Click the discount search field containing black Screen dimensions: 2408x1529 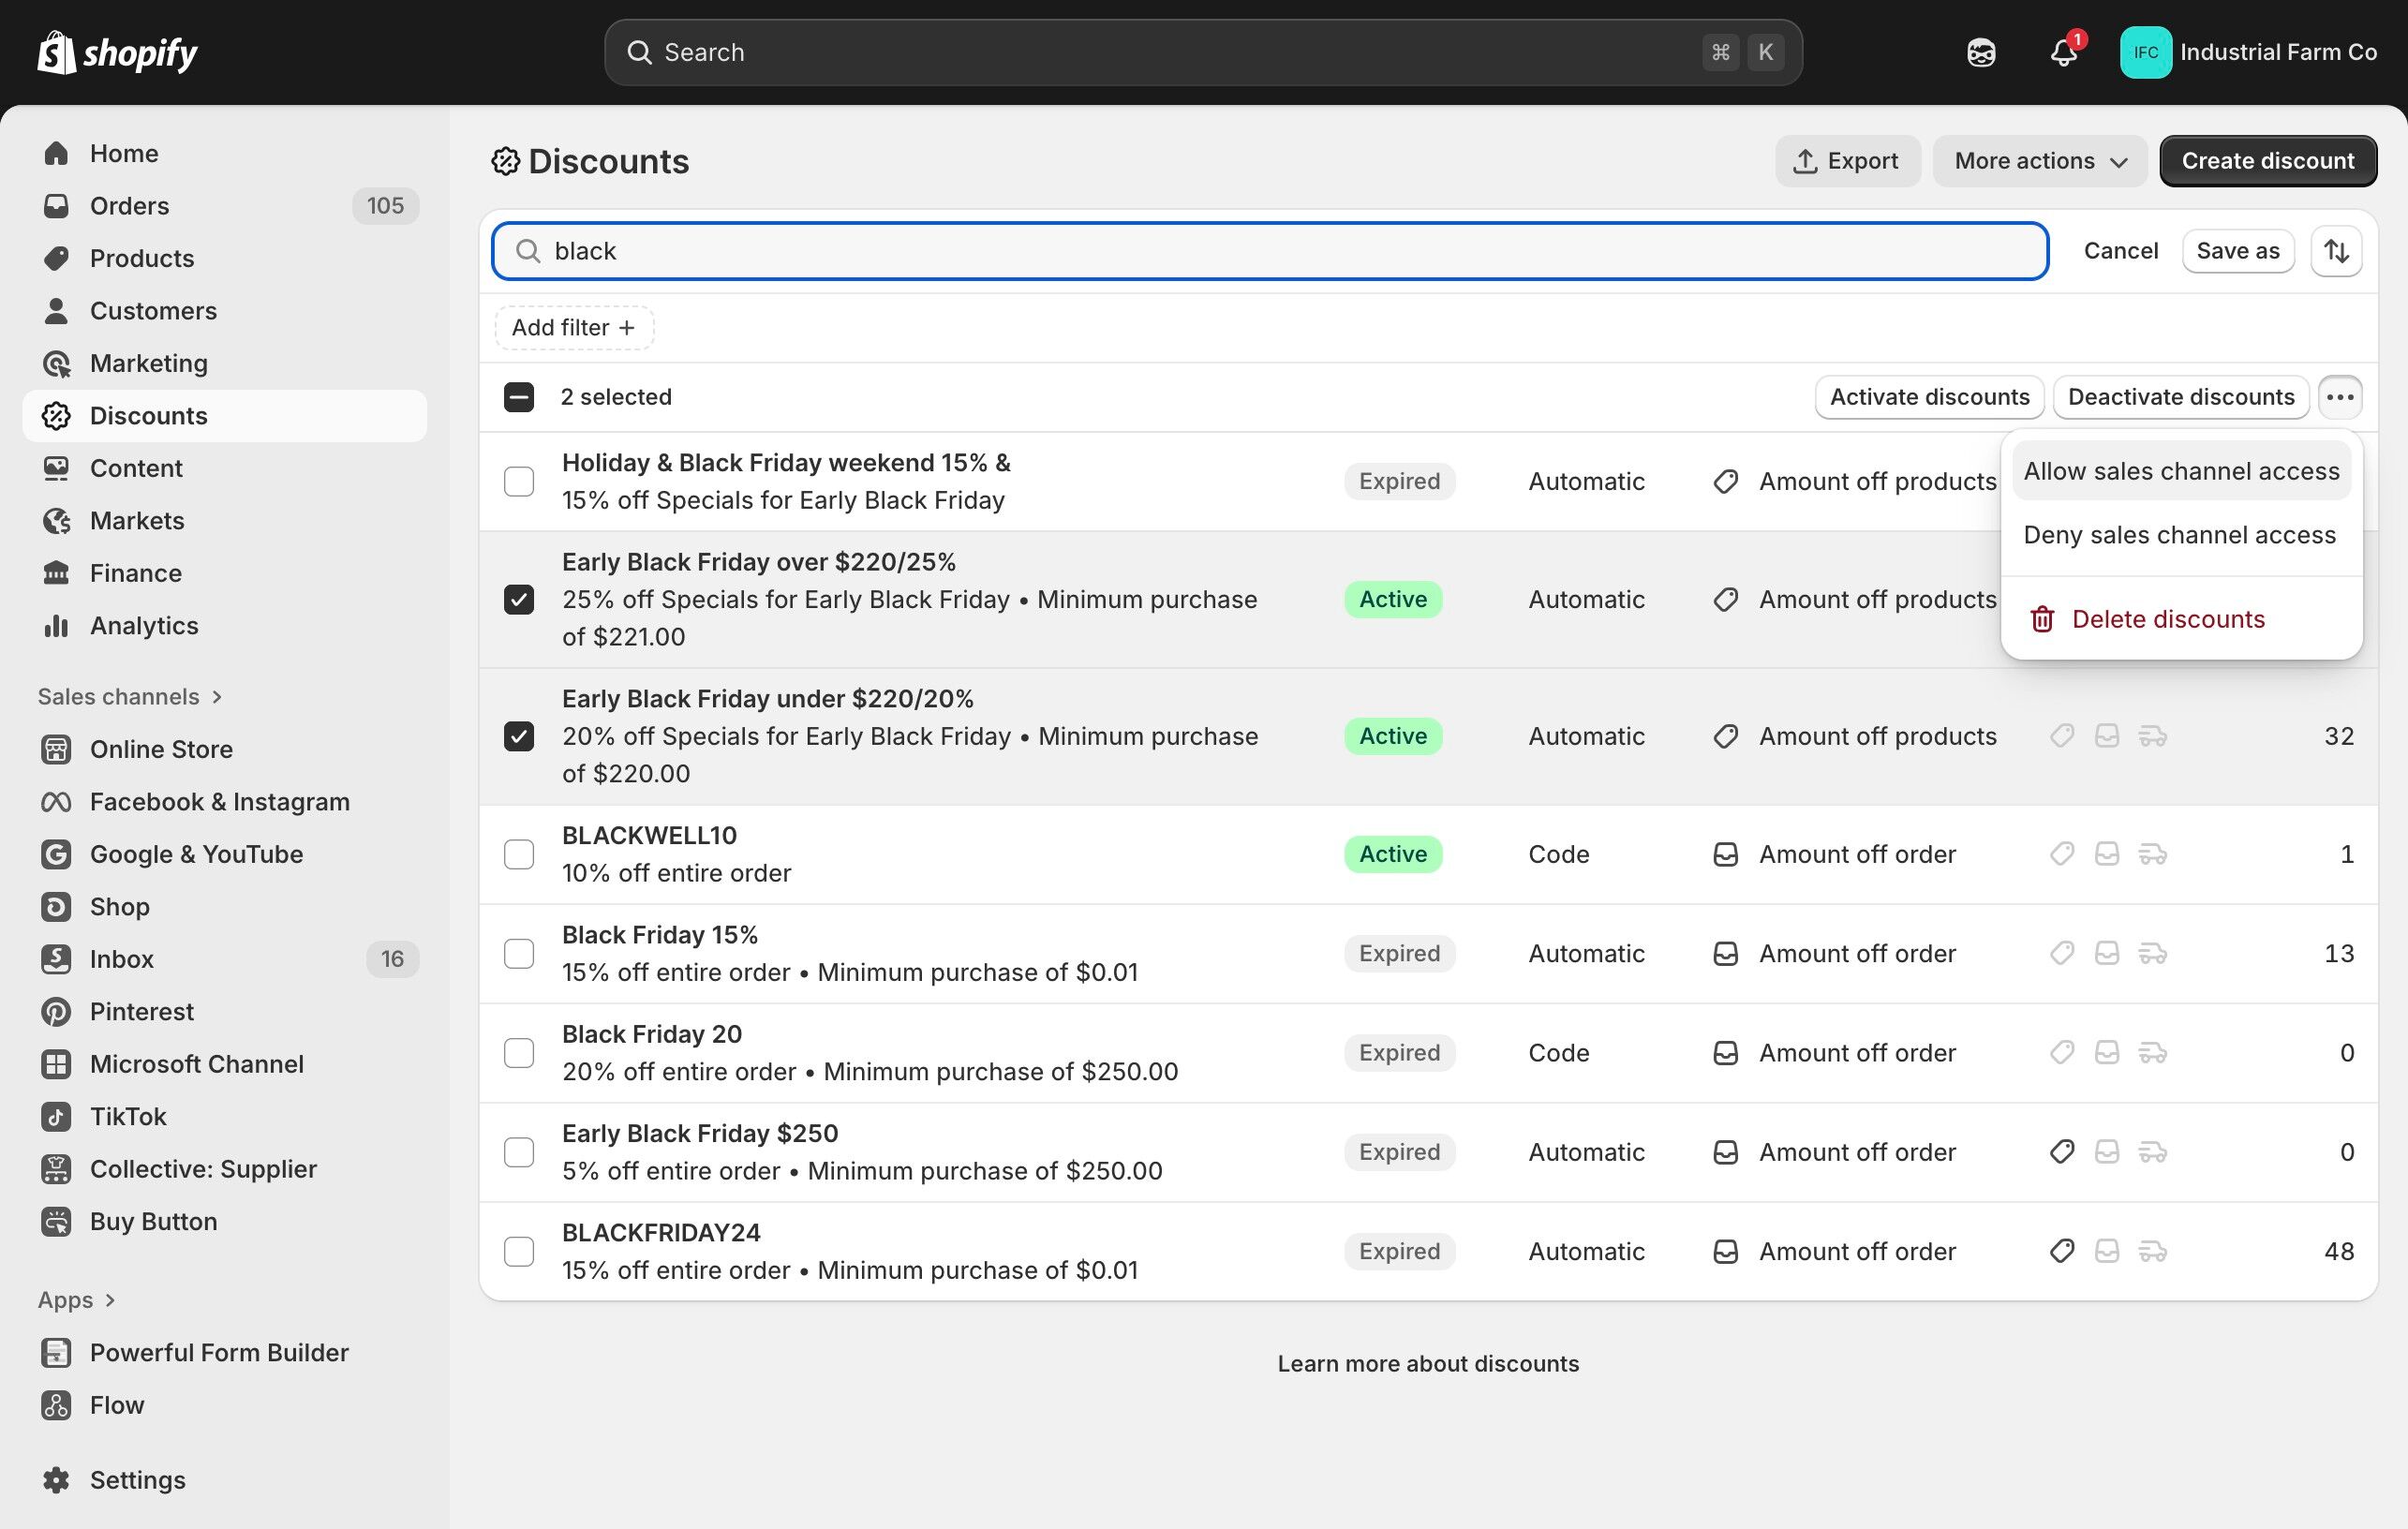[1270, 251]
